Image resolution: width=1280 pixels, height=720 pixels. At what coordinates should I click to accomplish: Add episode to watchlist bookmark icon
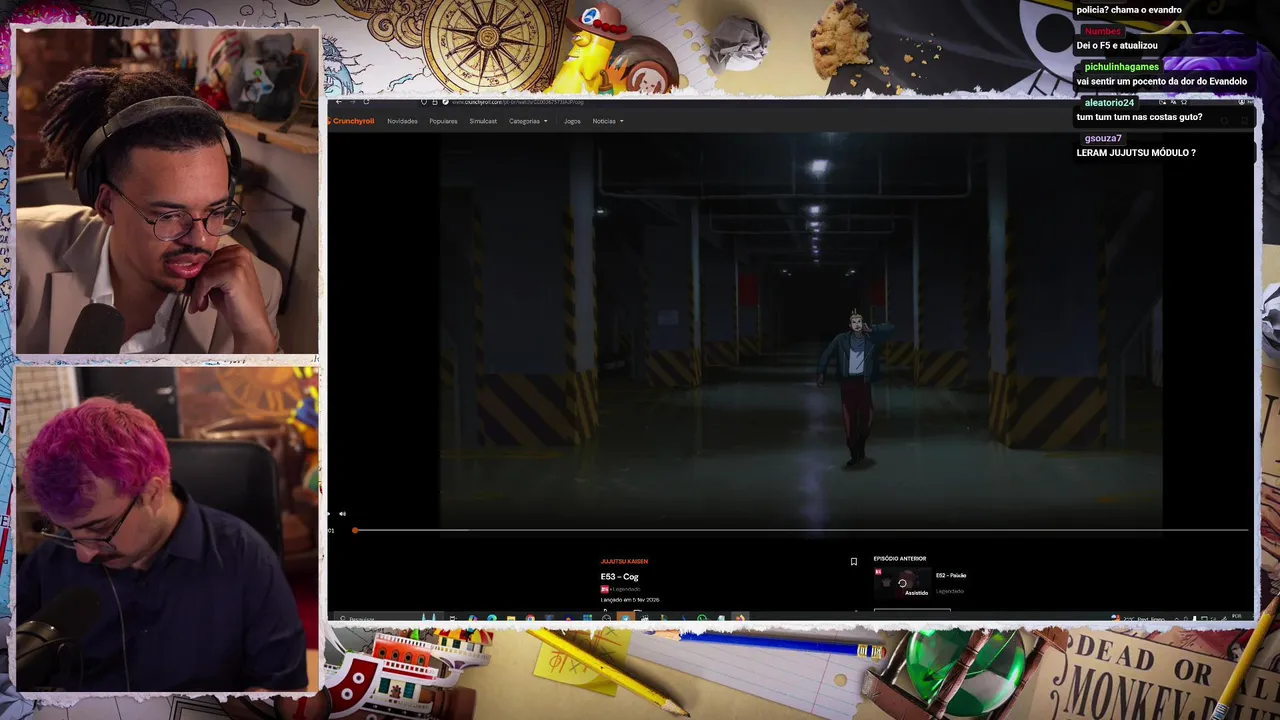point(853,562)
